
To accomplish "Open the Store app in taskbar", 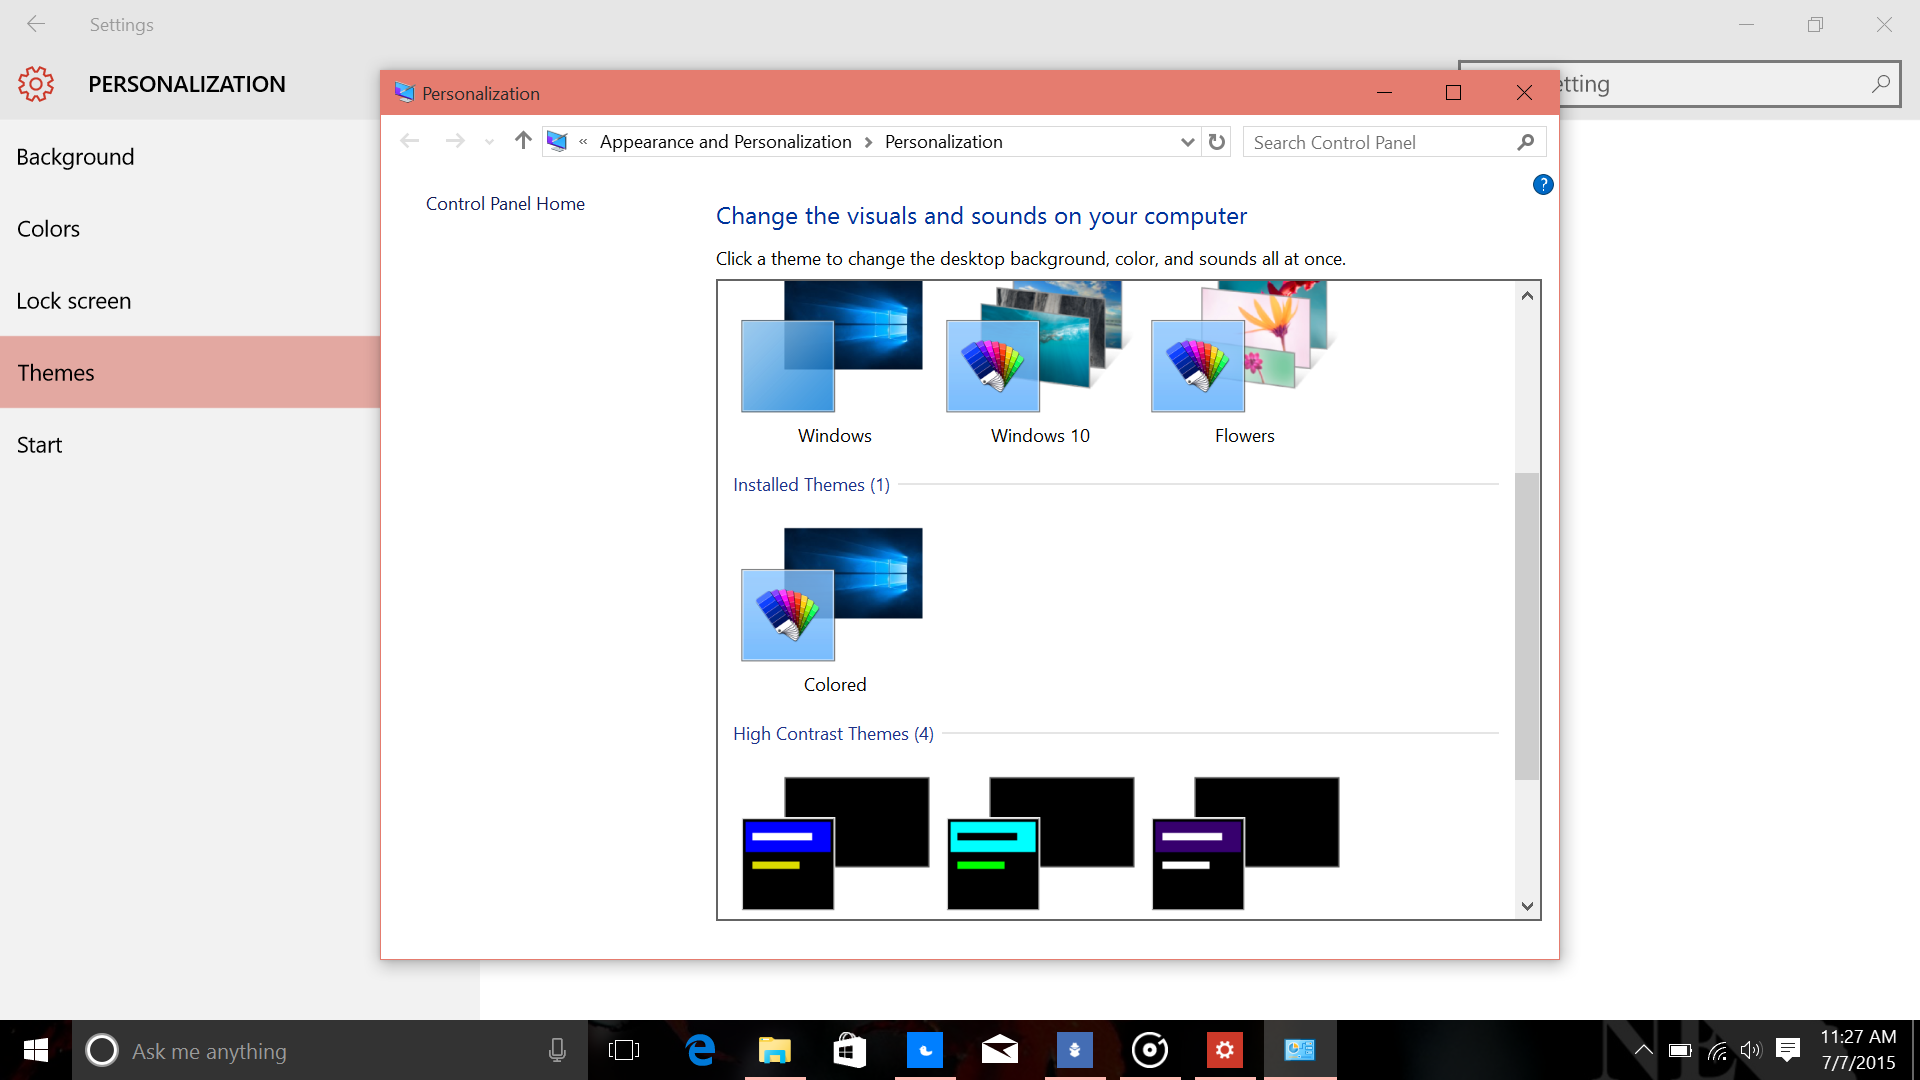I will (850, 1050).
